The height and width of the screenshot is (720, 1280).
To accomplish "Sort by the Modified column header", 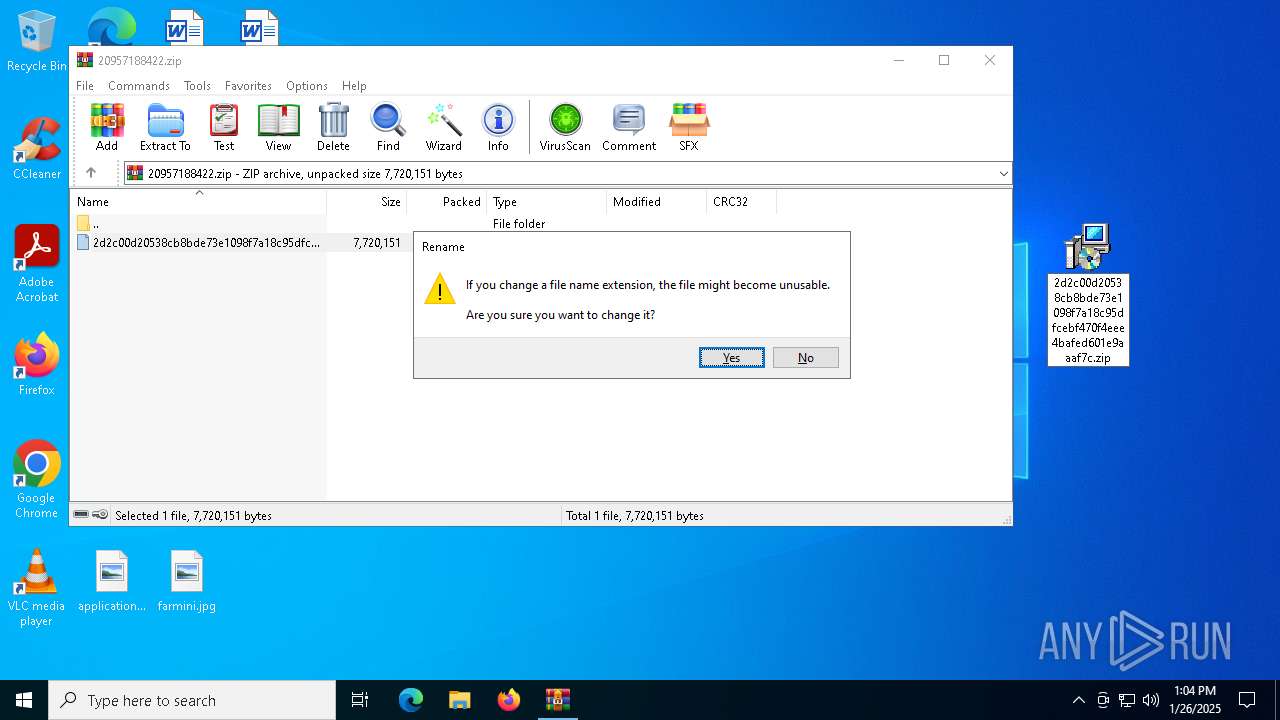I will point(656,202).
